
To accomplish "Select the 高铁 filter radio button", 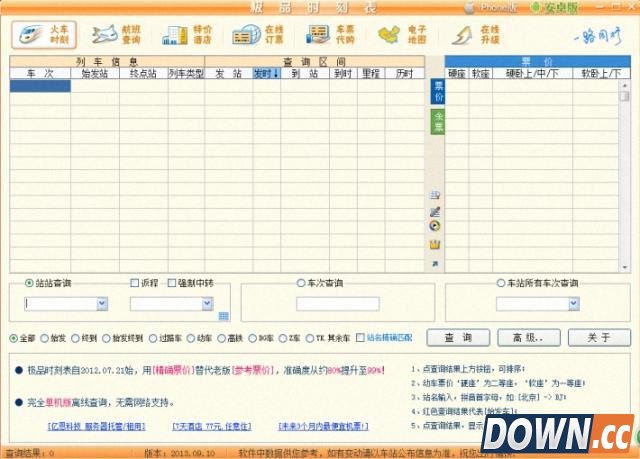I will [x=221, y=338].
